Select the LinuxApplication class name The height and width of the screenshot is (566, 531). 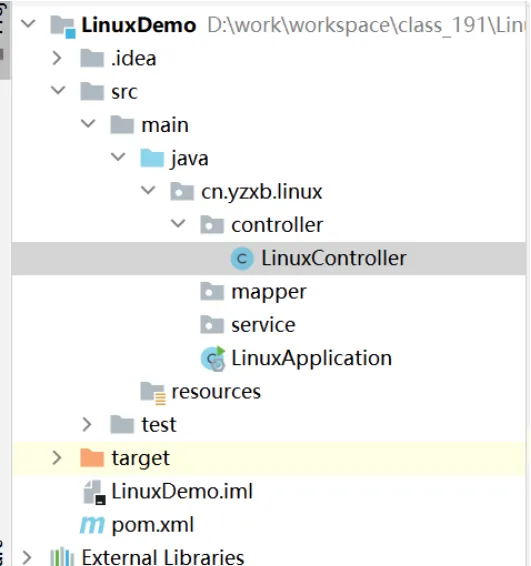click(x=312, y=358)
